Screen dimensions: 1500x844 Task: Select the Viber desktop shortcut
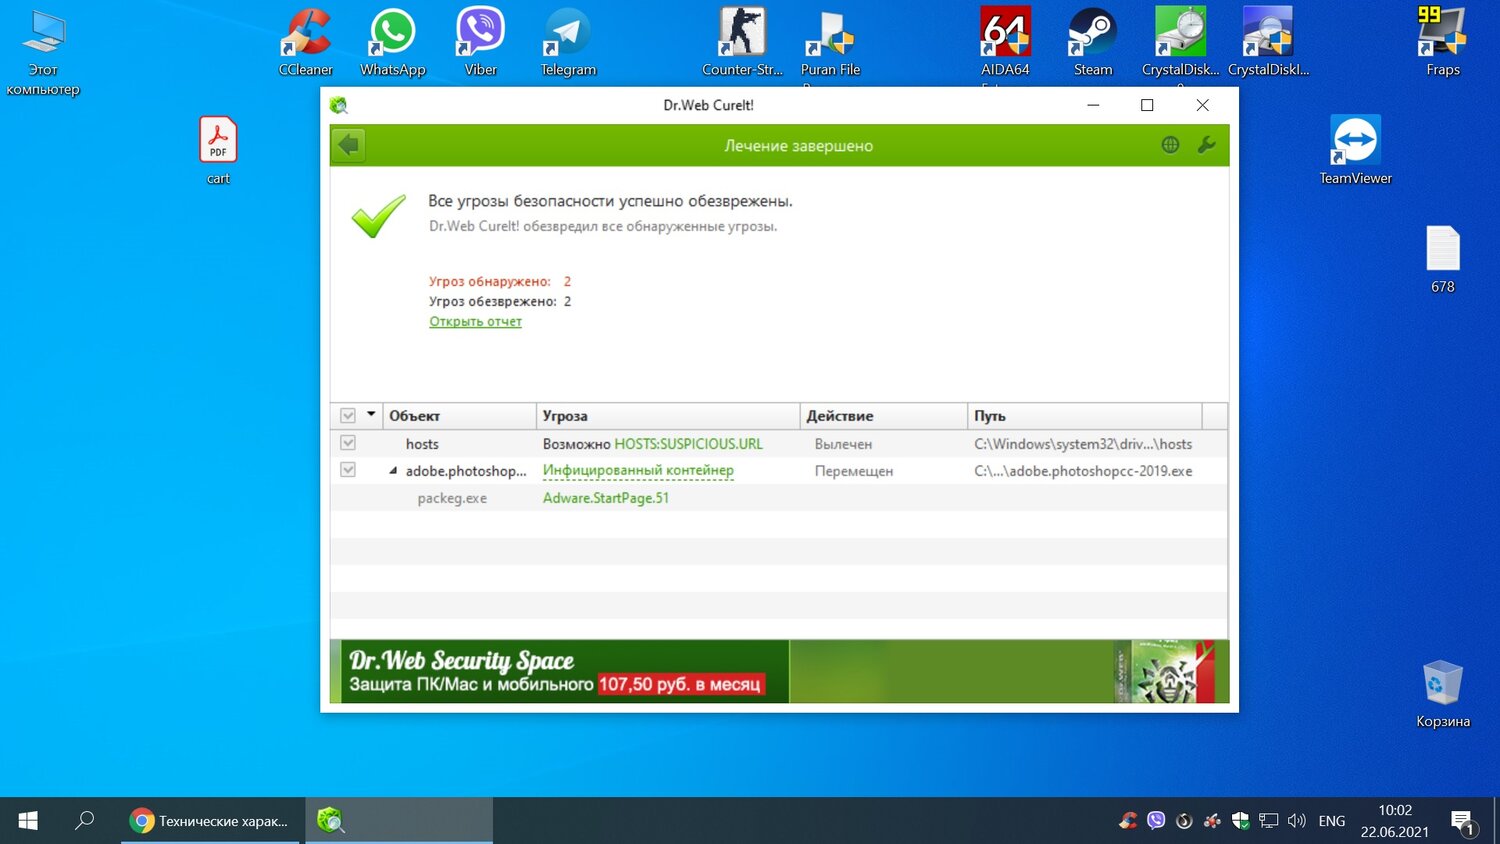pyautogui.click(x=480, y=42)
